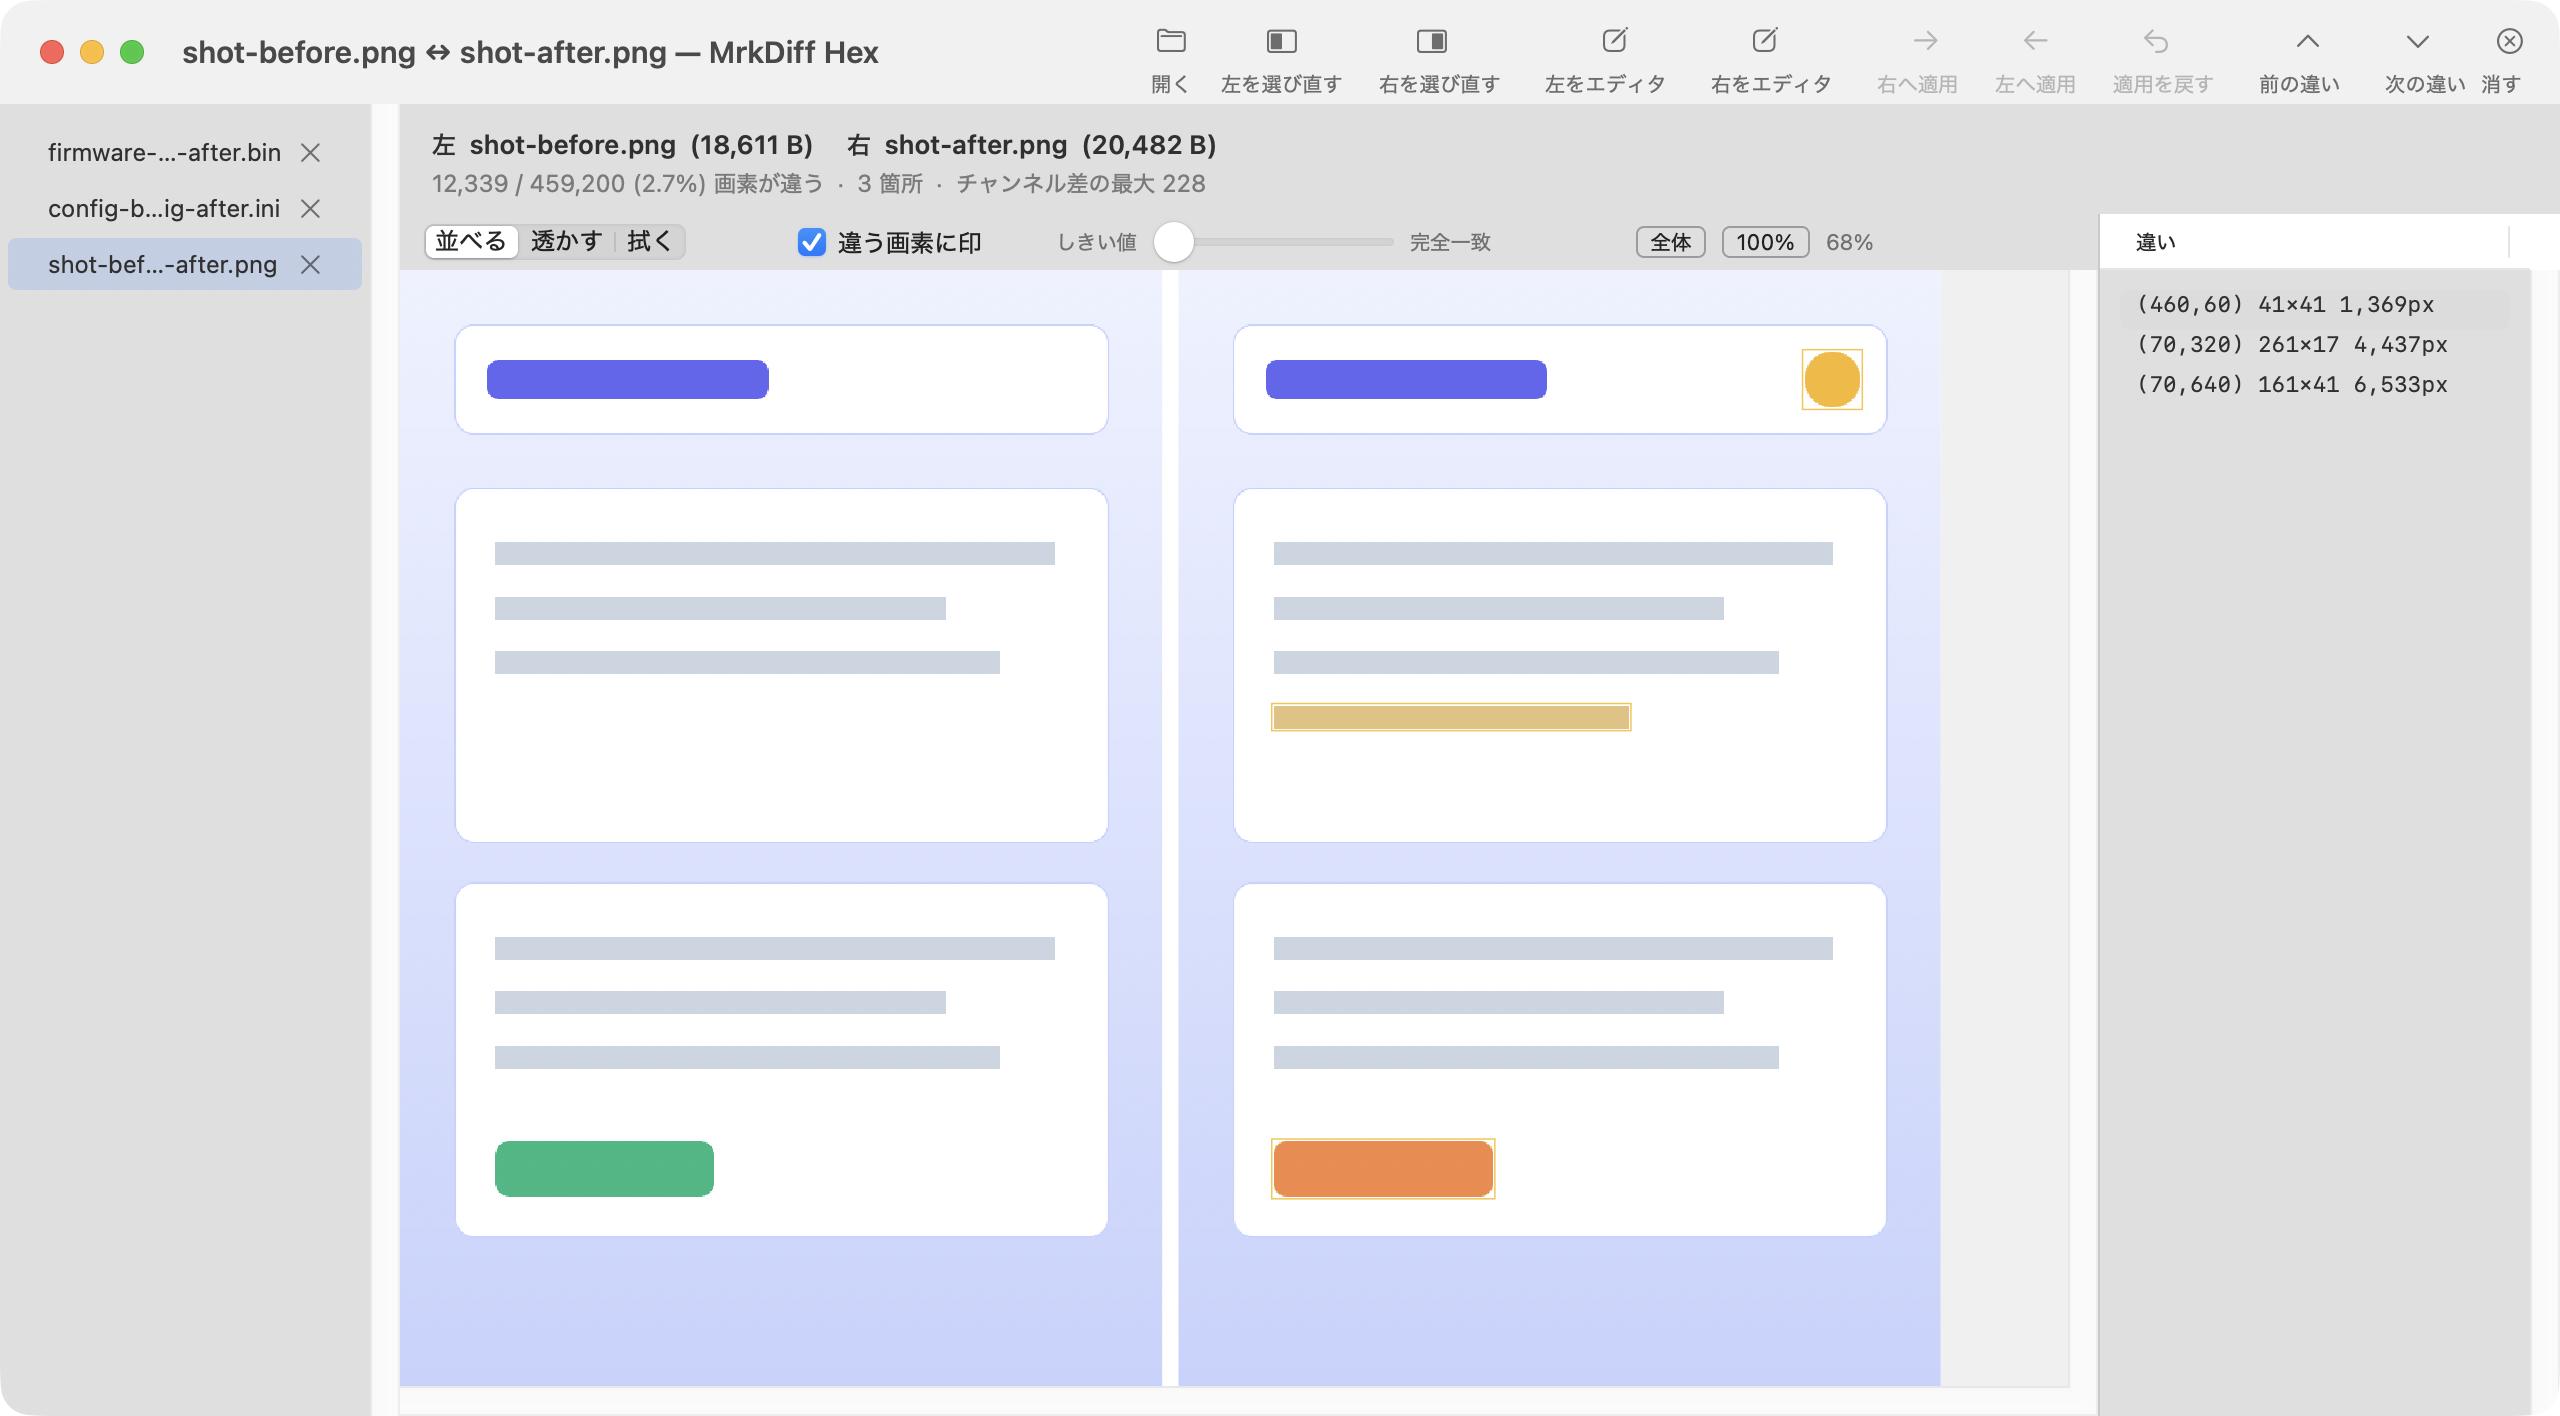Click 左を選び直す toolbar icon
Image resolution: width=2560 pixels, height=1416 pixels.
pos(1281,41)
